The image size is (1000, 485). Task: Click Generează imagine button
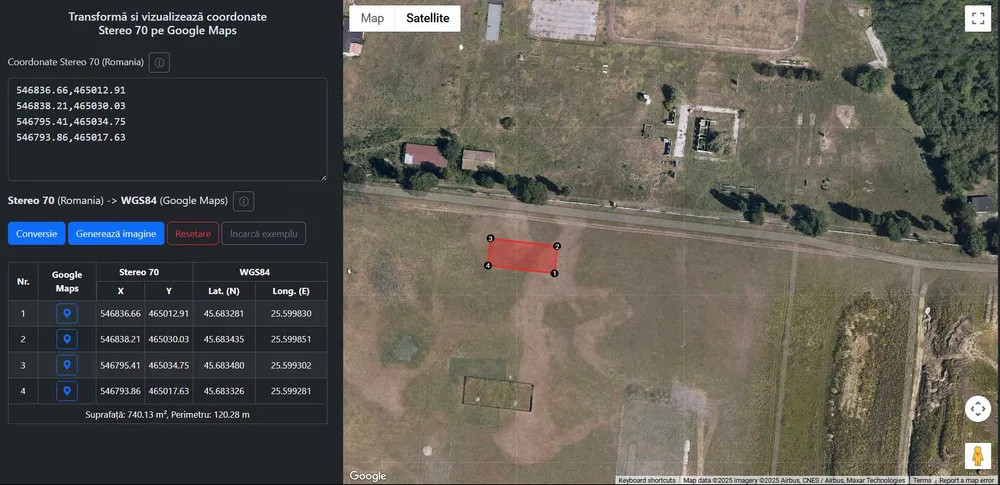pyautogui.click(x=116, y=234)
